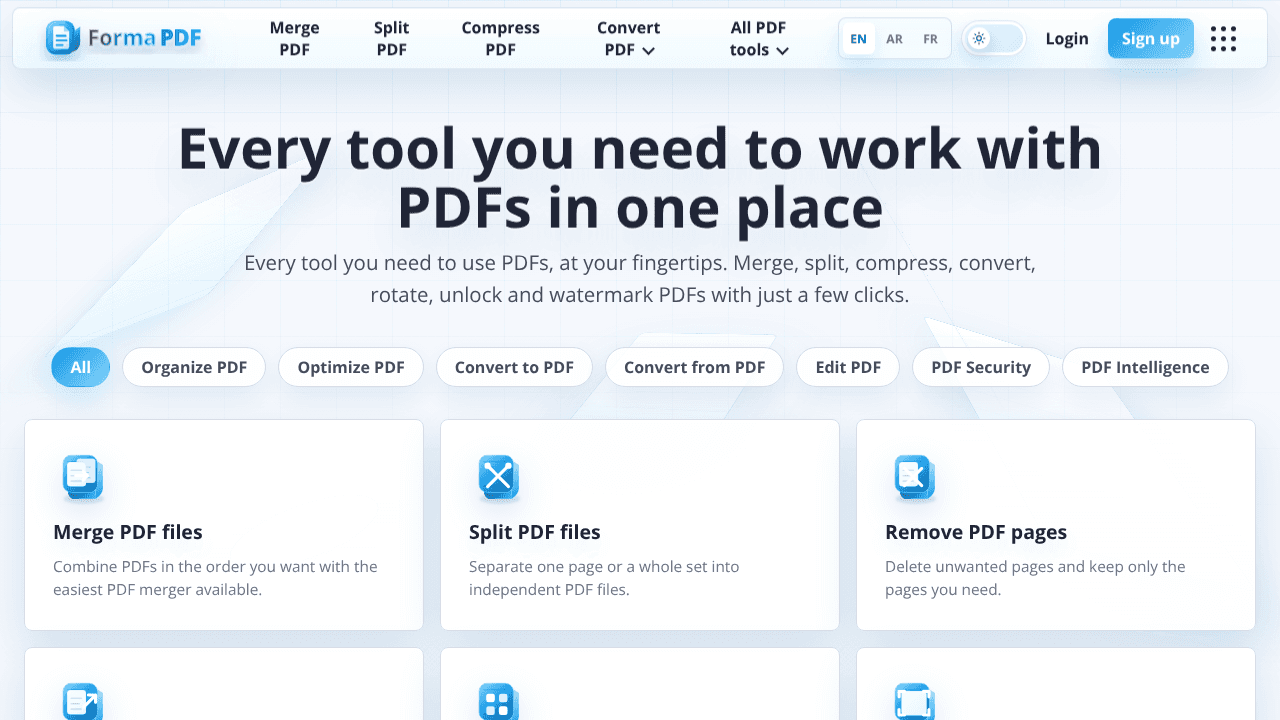Open Split PDF from the navbar
Screen dimensions: 1280x720
click(392, 39)
